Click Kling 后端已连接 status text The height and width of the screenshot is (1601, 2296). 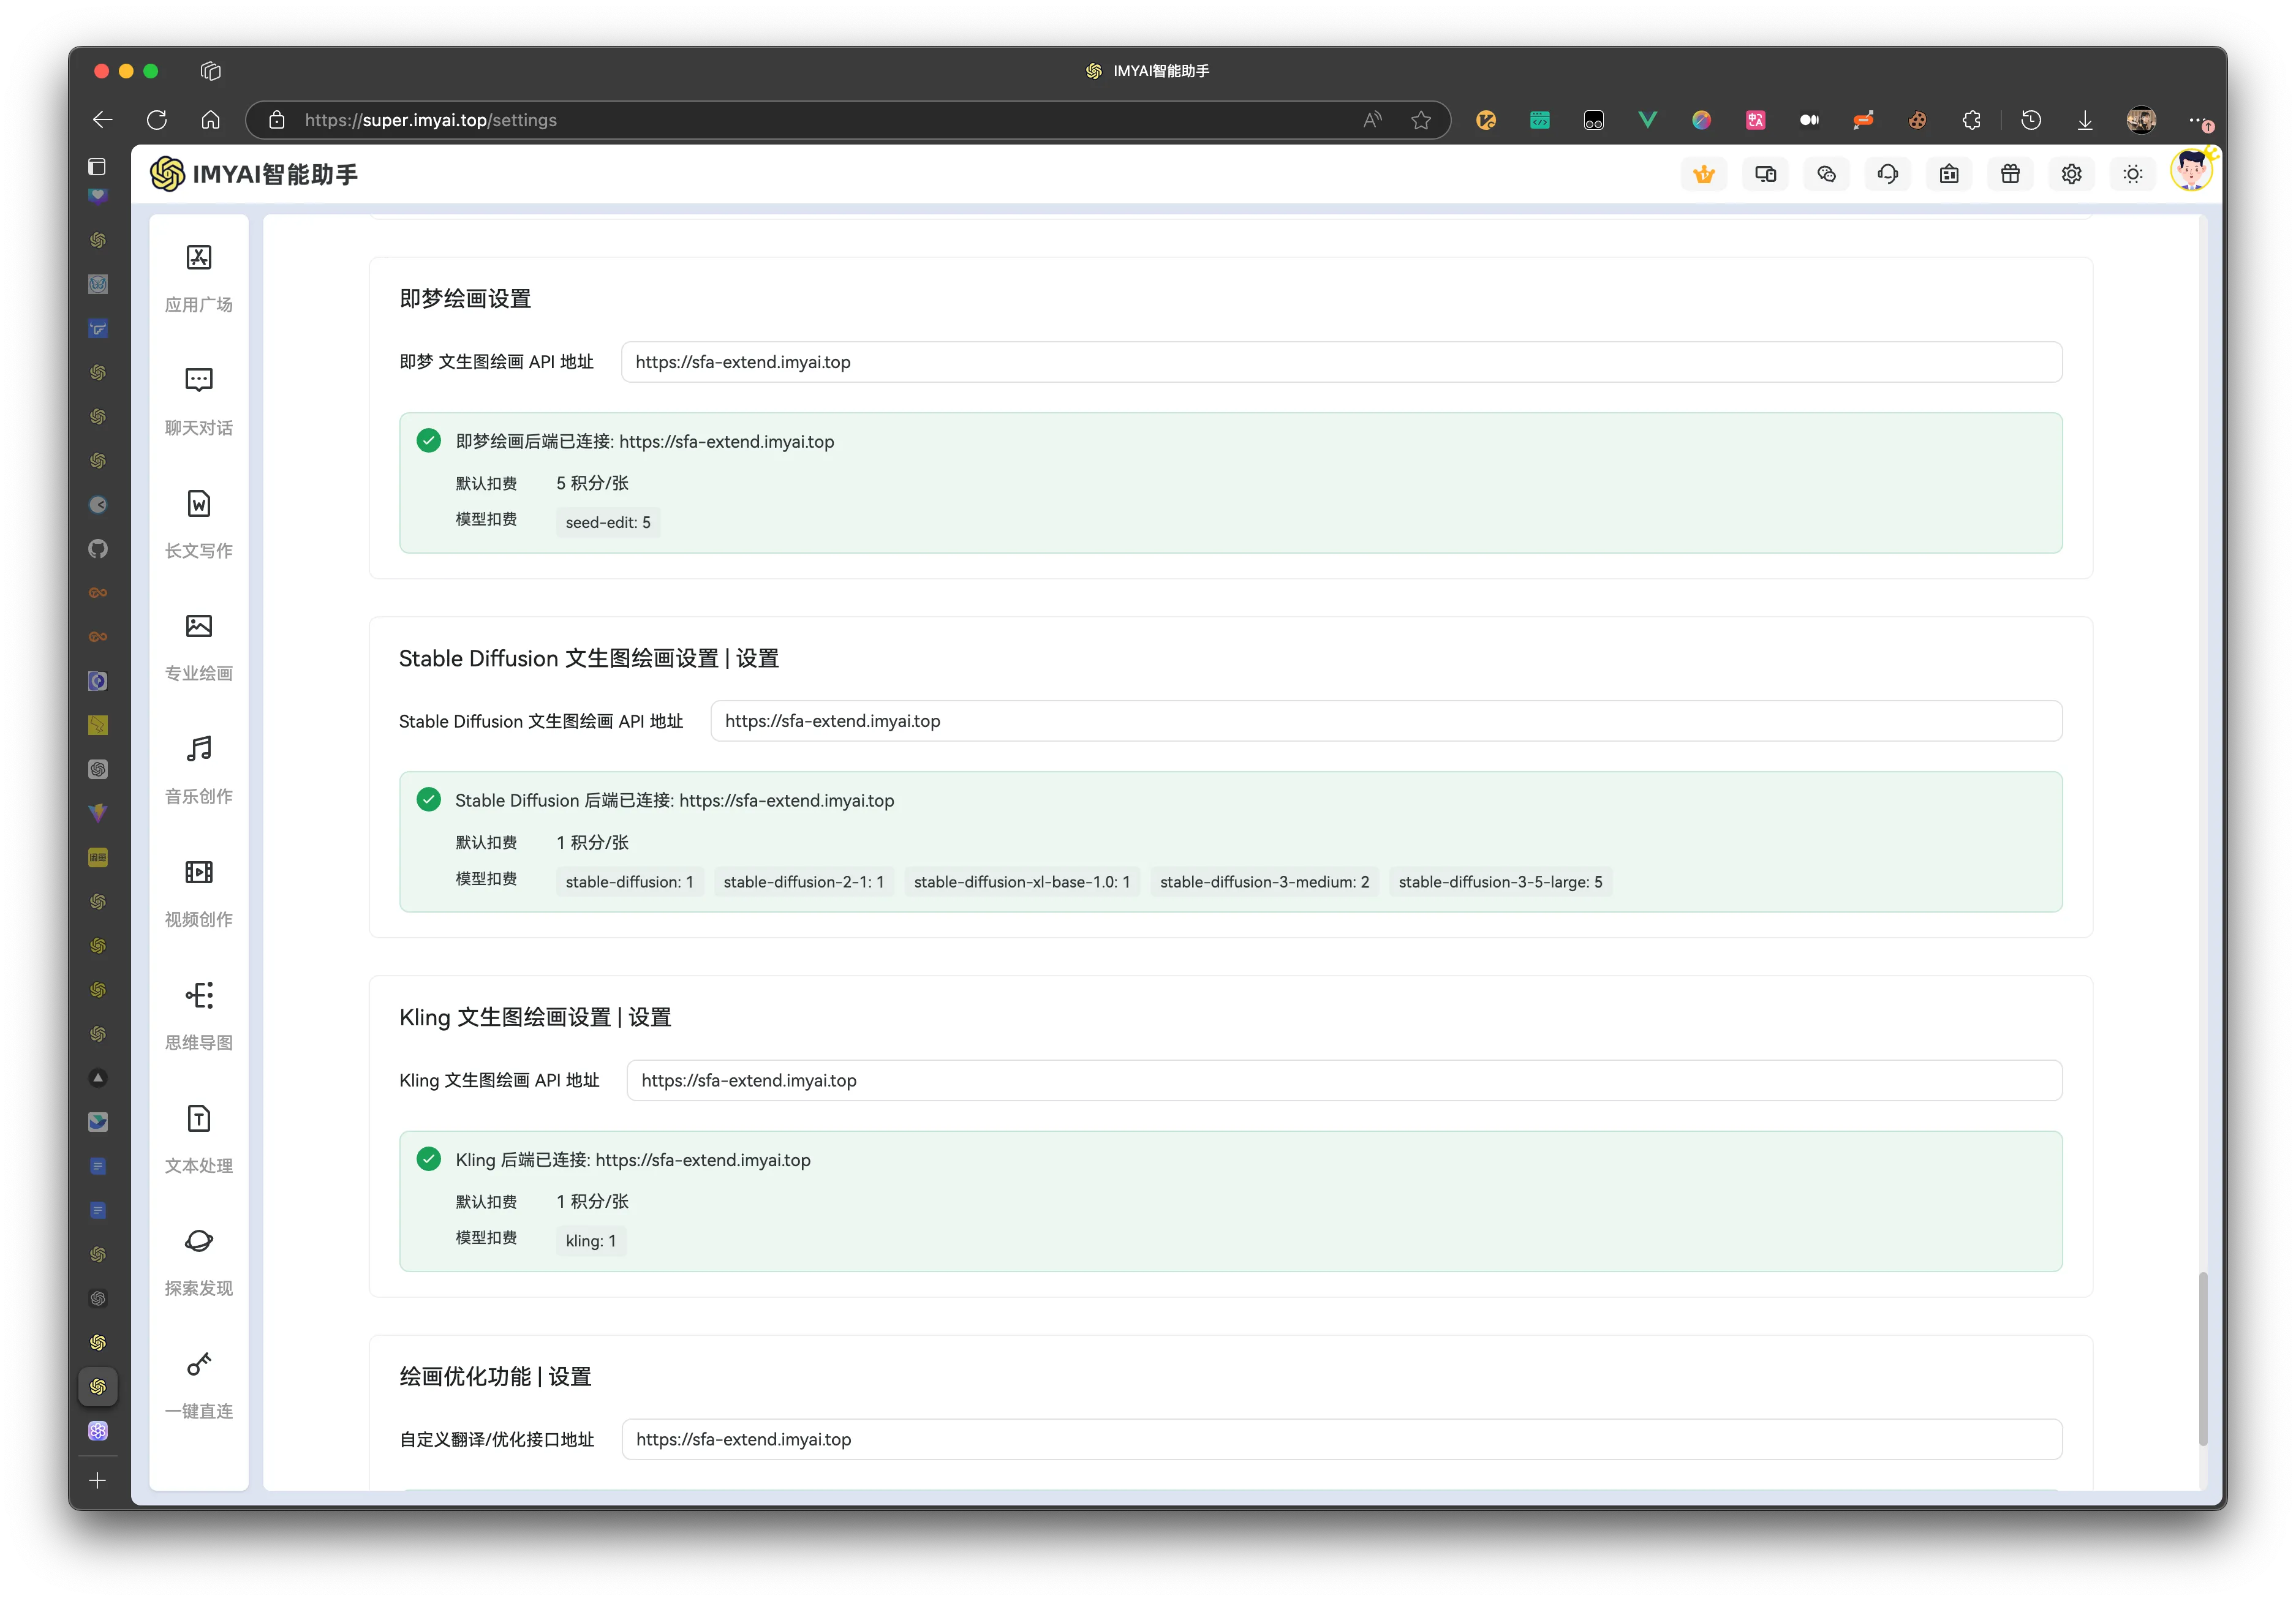pyautogui.click(x=632, y=1160)
